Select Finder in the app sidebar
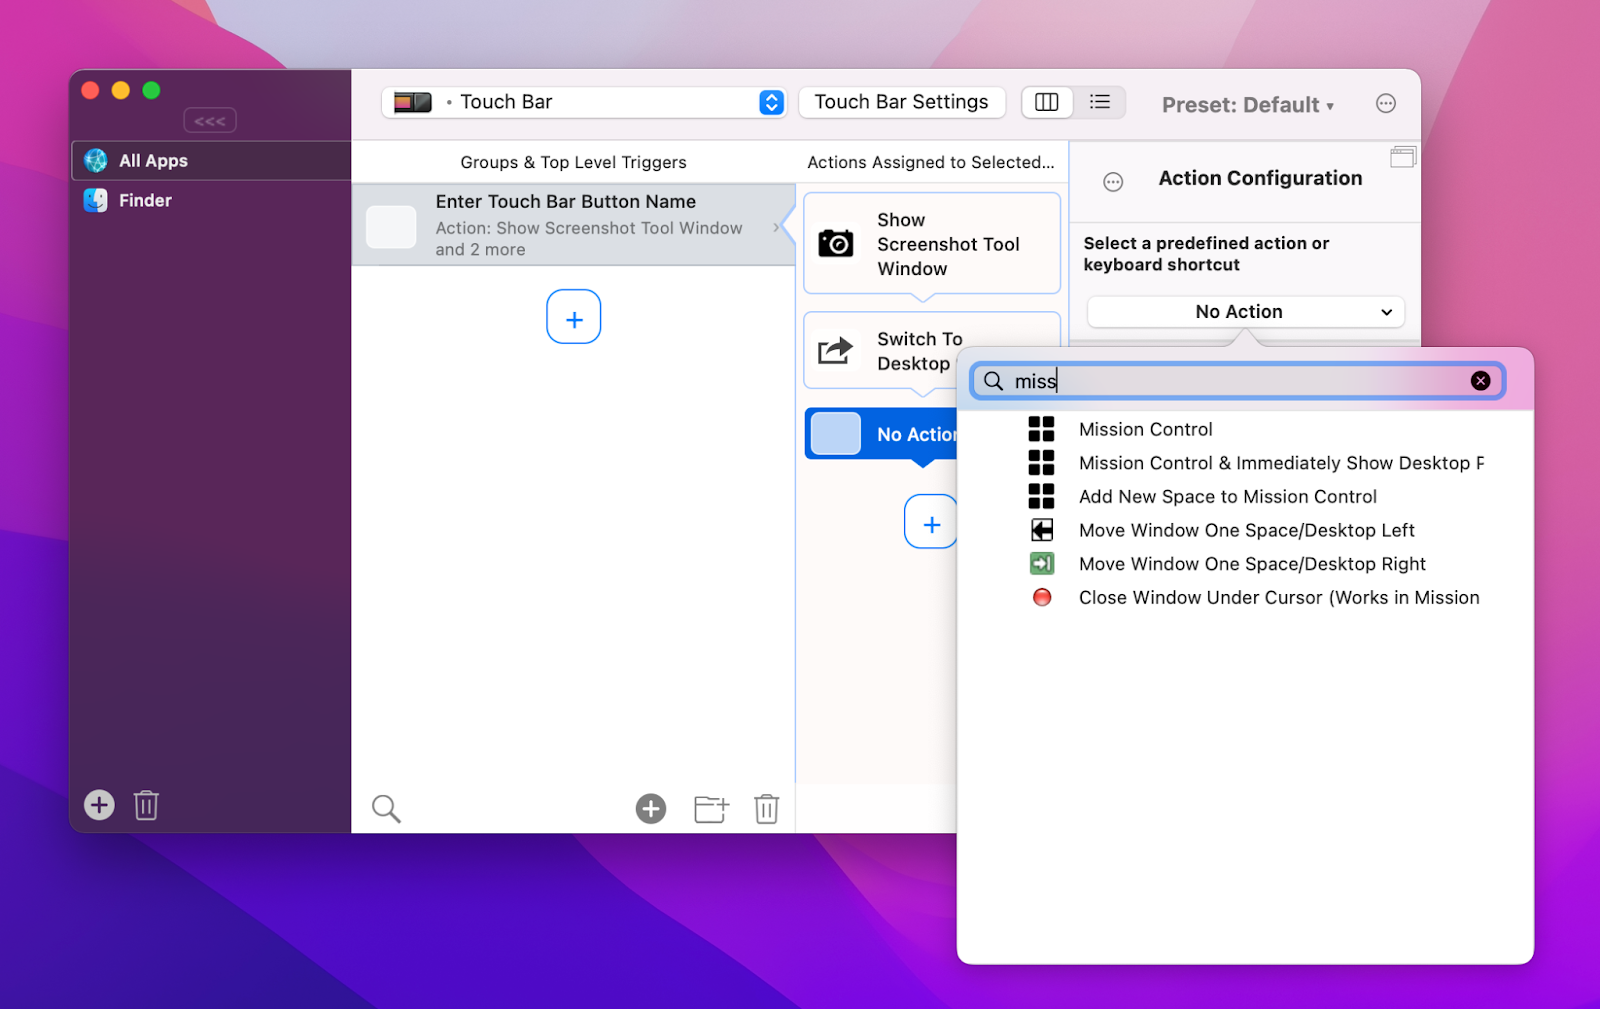This screenshot has height=1009, width=1600. tap(211, 201)
